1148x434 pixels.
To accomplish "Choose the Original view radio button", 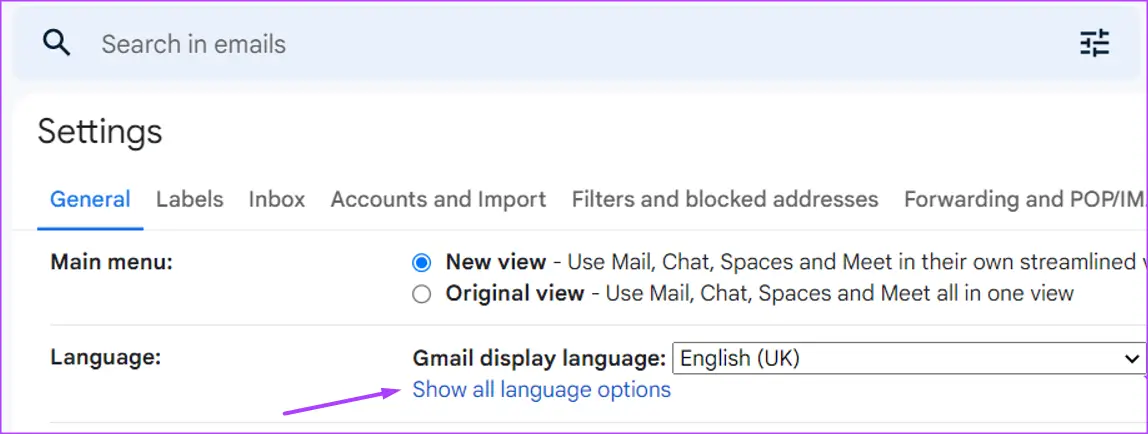I will [422, 294].
